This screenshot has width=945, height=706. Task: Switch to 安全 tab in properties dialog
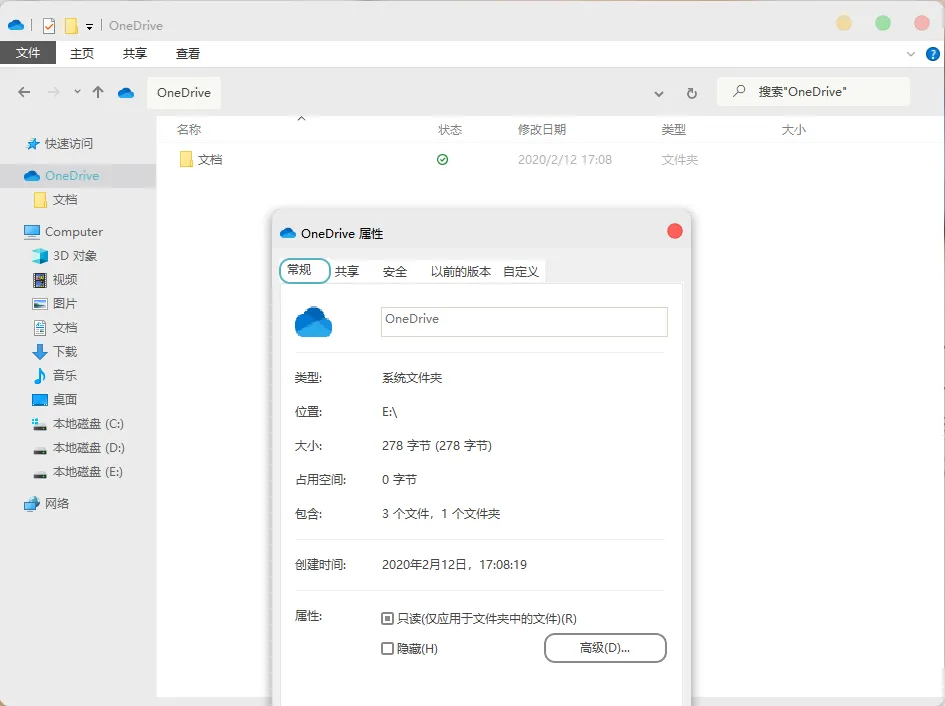[395, 271]
